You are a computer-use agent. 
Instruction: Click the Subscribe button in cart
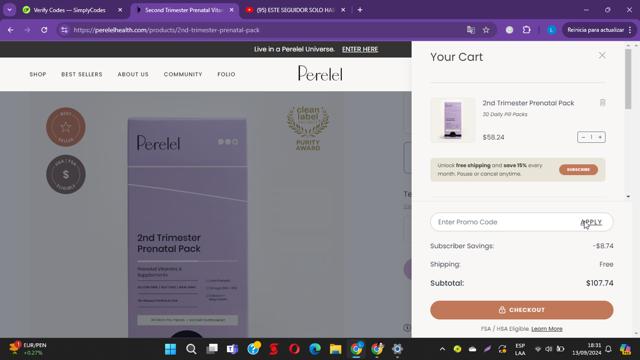[x=578, y=169]
